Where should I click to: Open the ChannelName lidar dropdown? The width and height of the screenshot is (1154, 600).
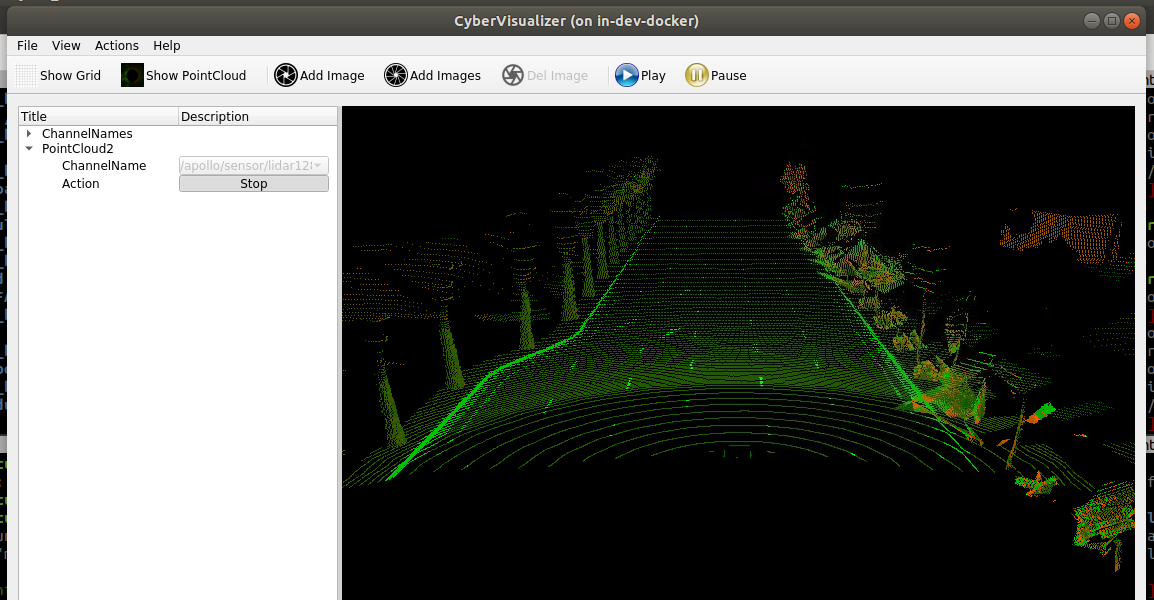pyautogui.click(x=254, y=166)
